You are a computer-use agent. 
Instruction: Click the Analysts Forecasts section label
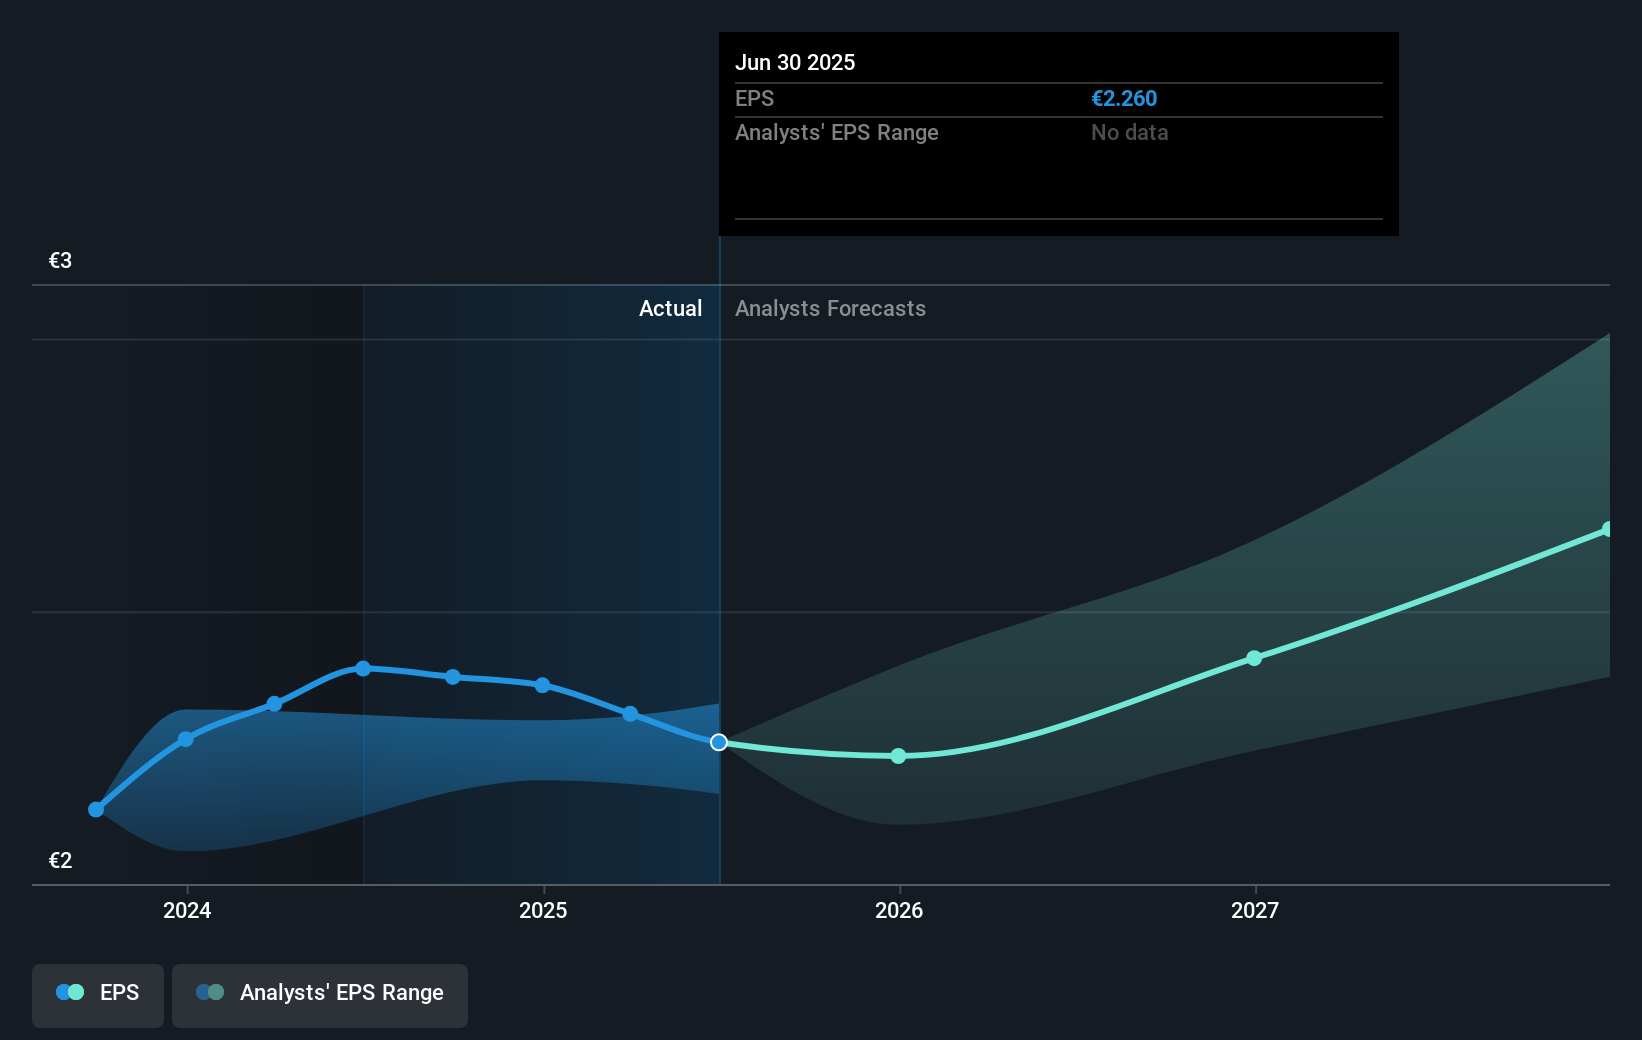(x=830, y=308)
